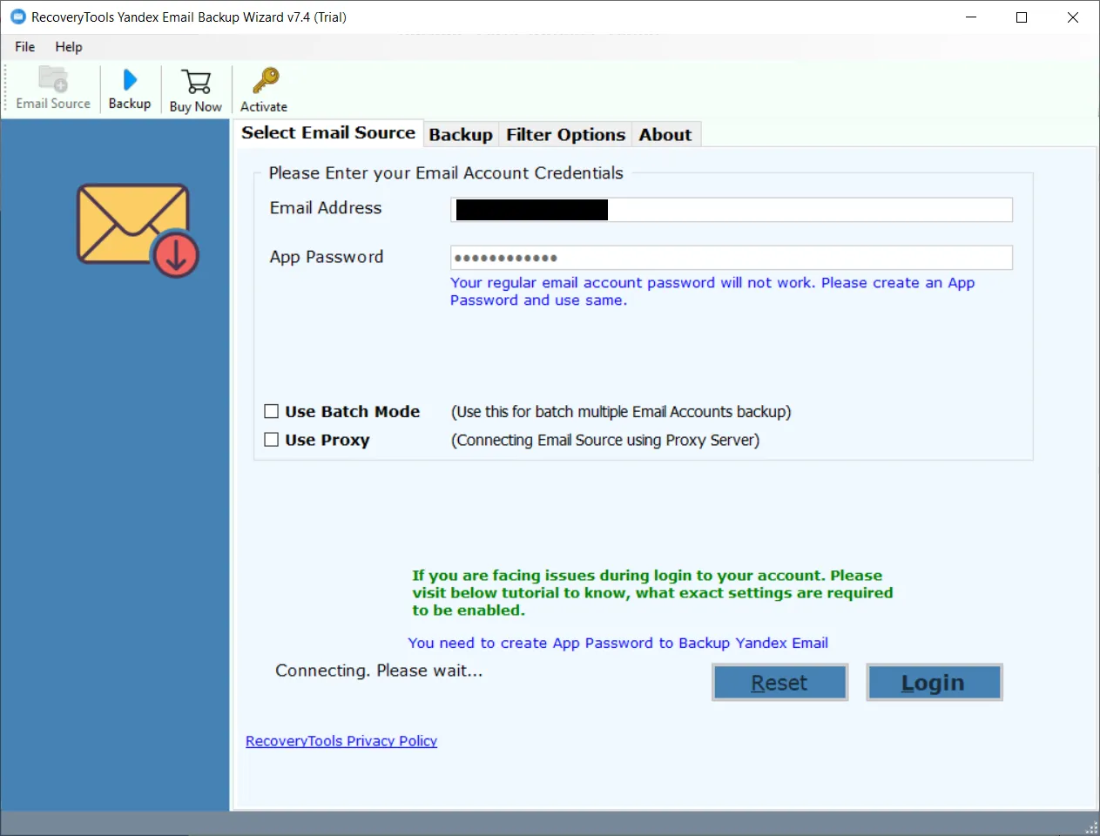This screenshot has height=836, width=1100.
Task: Click the Login button
Action: pyautogui.click(x=934, y=682)
